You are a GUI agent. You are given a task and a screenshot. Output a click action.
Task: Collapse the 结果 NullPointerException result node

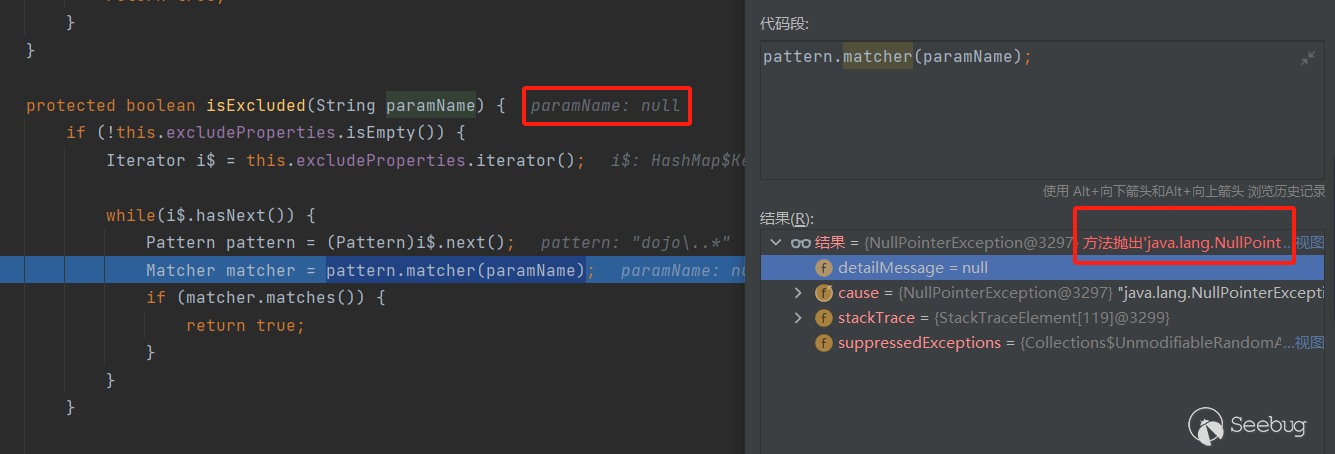point(775,243)
